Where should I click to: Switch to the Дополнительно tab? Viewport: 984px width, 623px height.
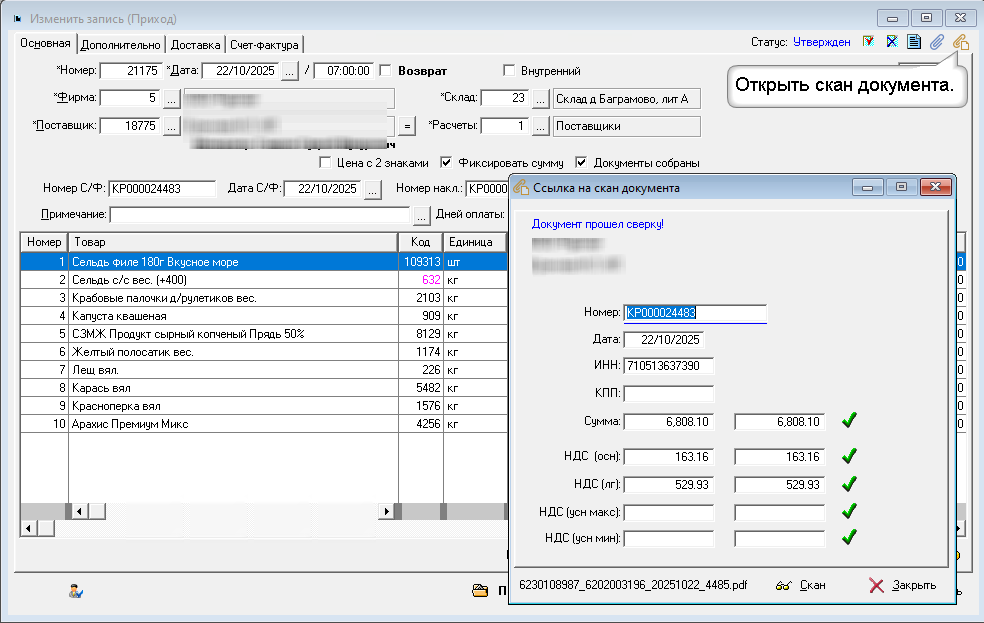click(x=120, y=45)
